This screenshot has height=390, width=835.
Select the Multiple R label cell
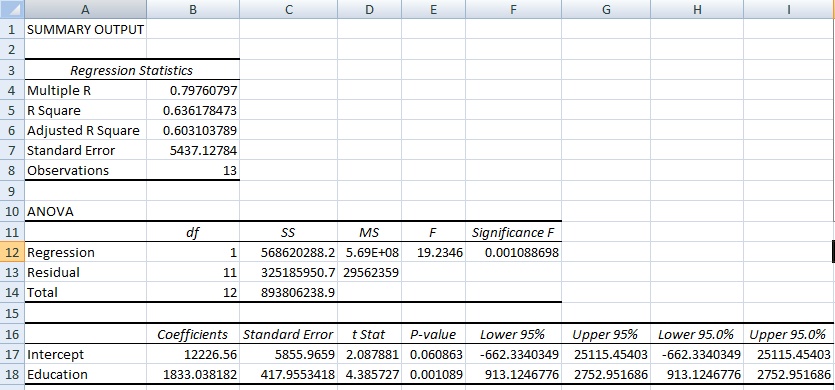point(85,90)
